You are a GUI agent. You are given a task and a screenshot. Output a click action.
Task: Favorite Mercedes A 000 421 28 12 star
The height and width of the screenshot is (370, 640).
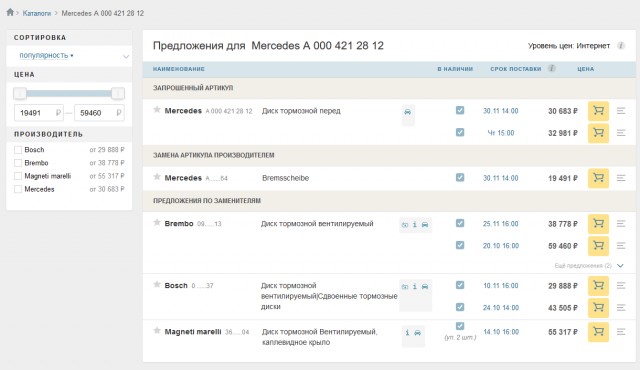(157, 109)
